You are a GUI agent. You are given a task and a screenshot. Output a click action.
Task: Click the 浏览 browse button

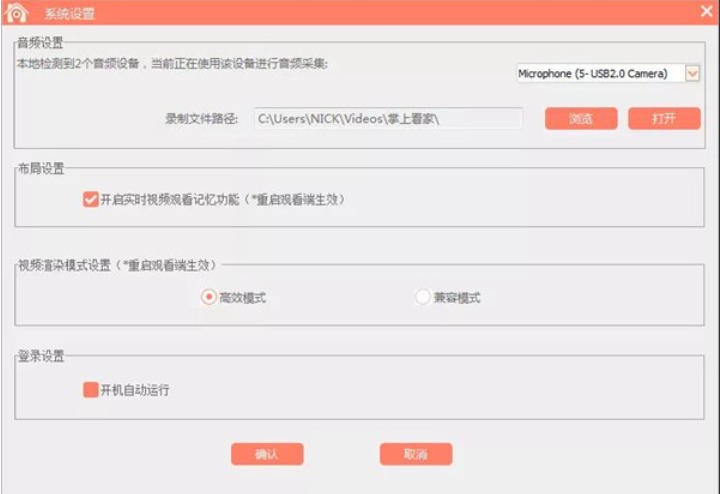click(x=581, y=119)
